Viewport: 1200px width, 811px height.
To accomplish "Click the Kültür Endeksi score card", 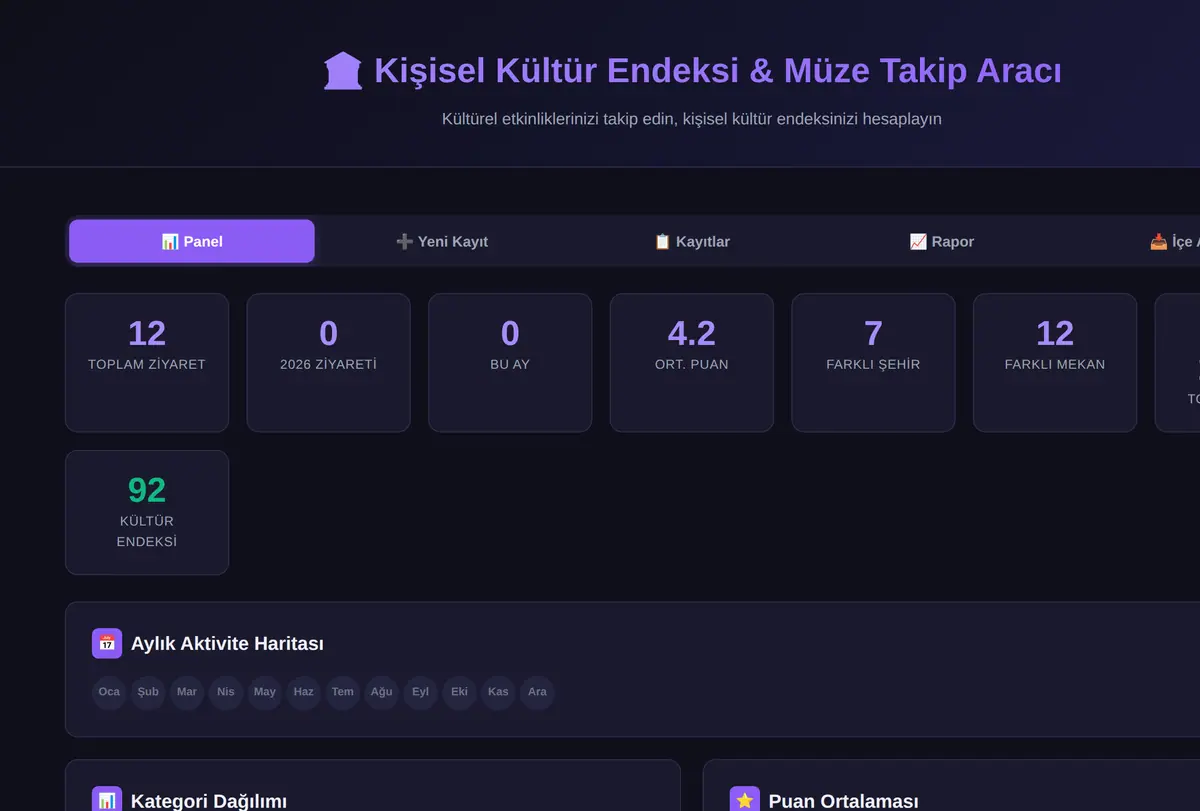I will pyautogui.click(x=147, y=513).
